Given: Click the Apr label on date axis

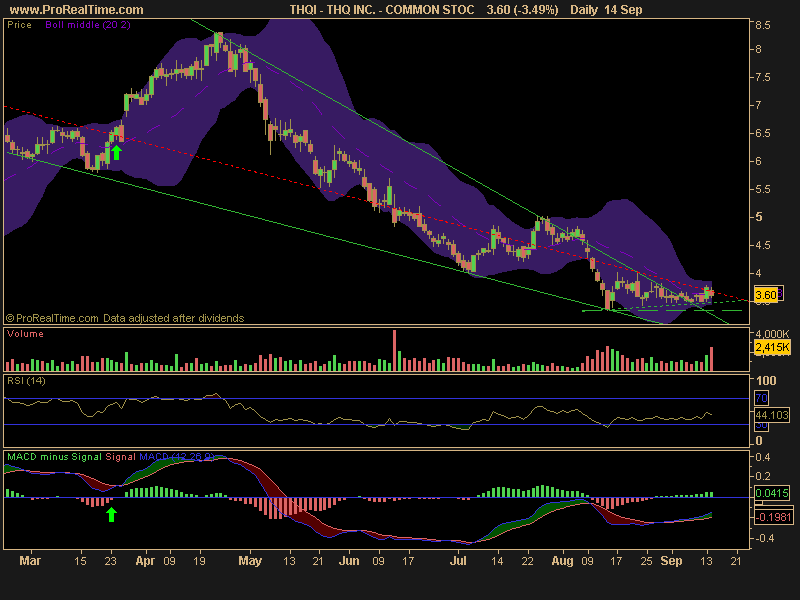Looking at the screenshot, I should (145, 561).
